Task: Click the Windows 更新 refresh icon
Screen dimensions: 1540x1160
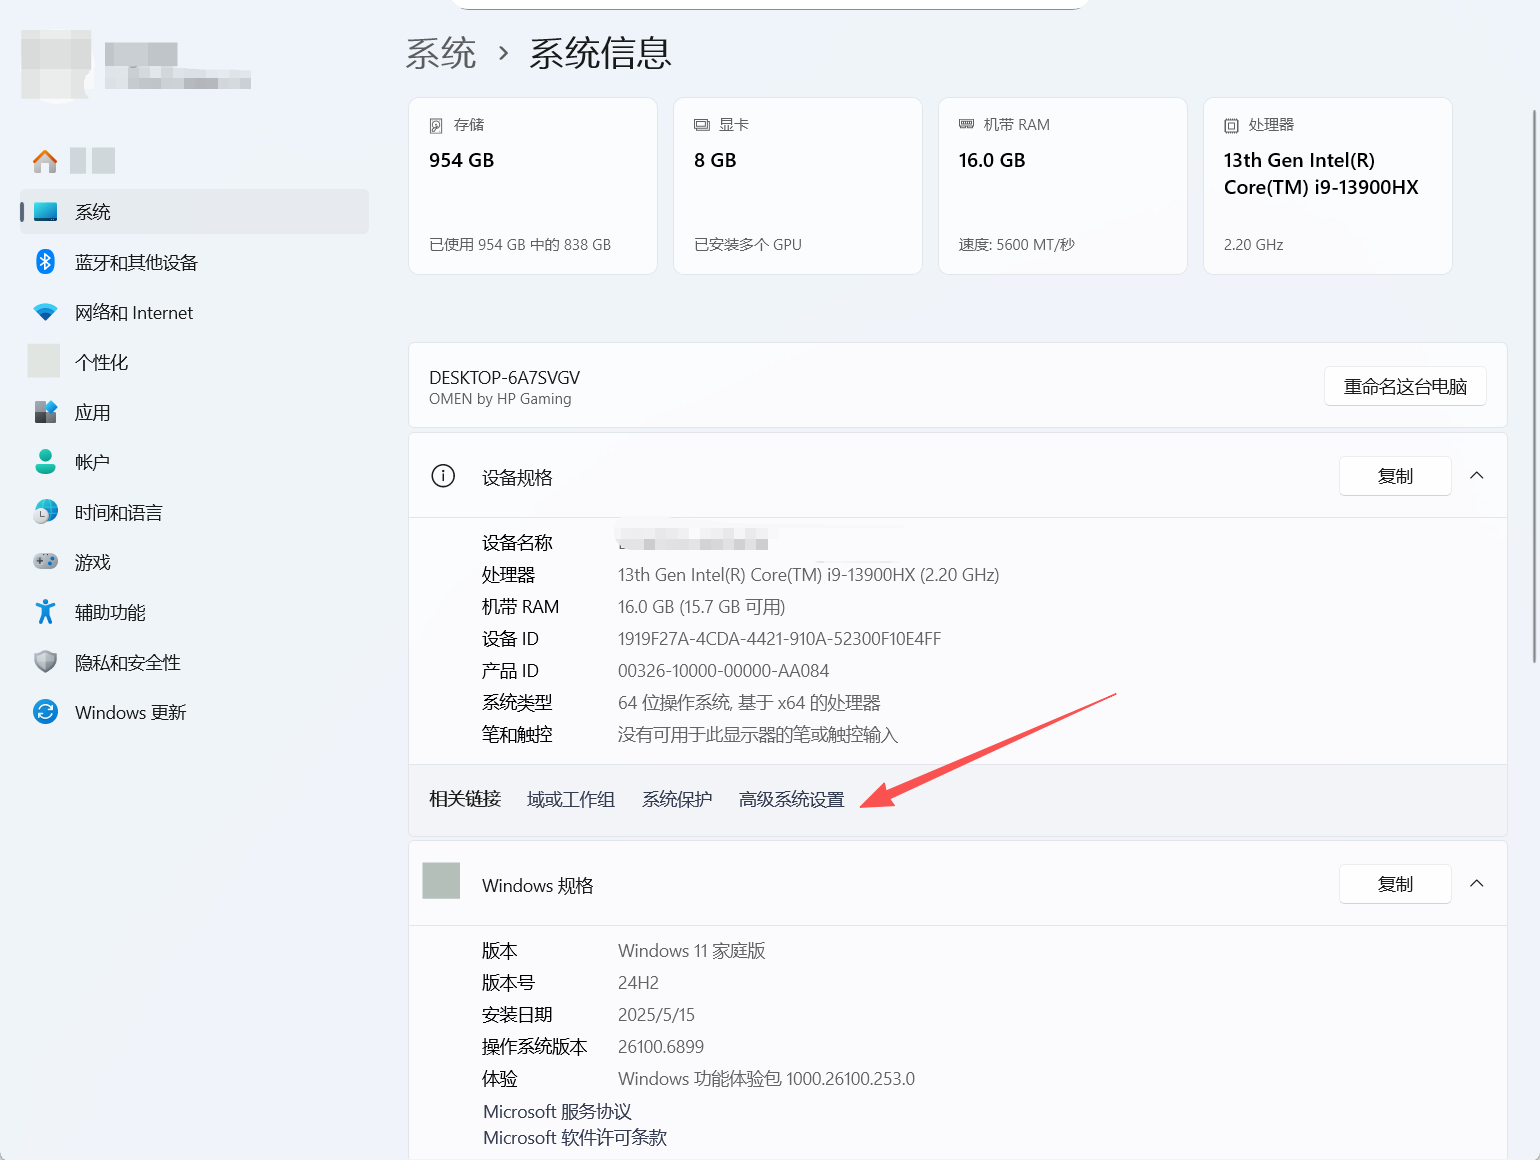Action: point(45,712)
